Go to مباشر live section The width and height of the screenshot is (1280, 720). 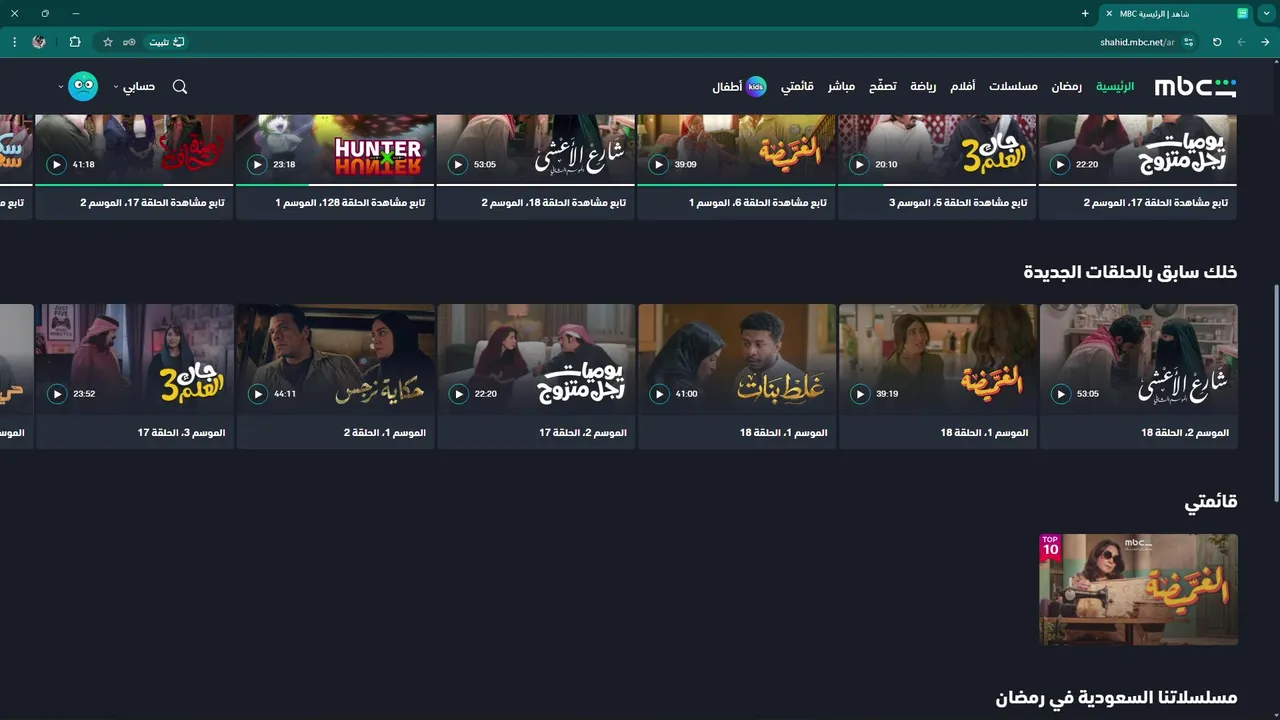coord(841,87)
